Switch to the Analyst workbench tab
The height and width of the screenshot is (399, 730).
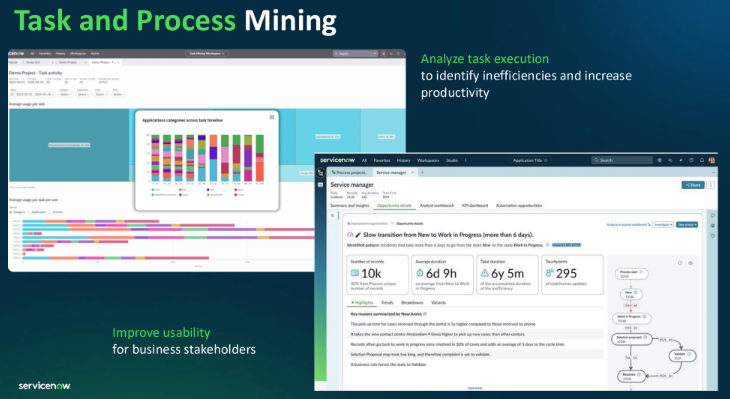tap(437, 205)
